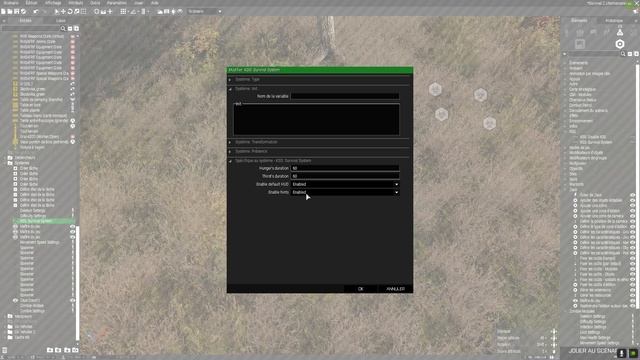Open the Enable hints dropdown
The width and height of the screenshot is (640, 360).
(345, 192)
